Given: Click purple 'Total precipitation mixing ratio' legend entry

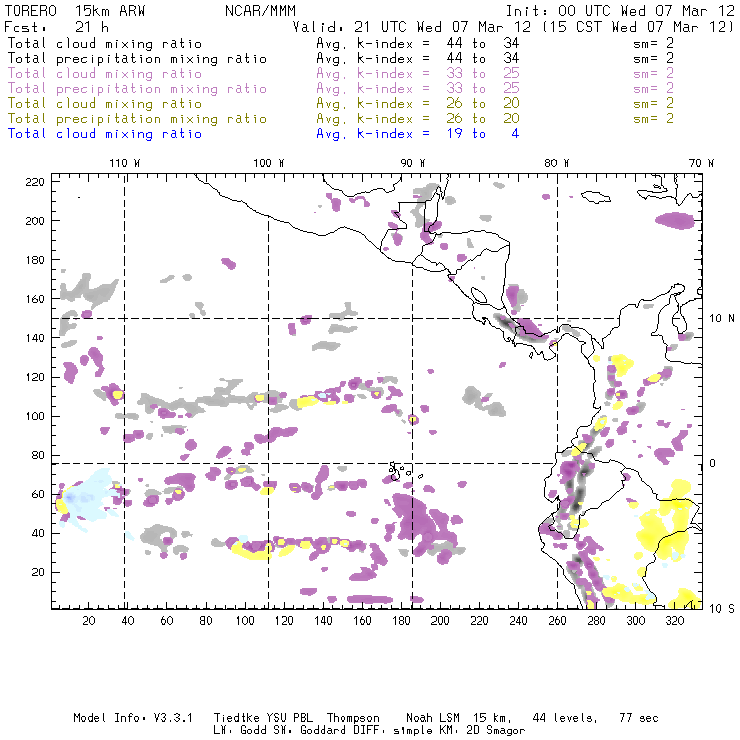Looking at the screenshot, I should click(137, 89).
